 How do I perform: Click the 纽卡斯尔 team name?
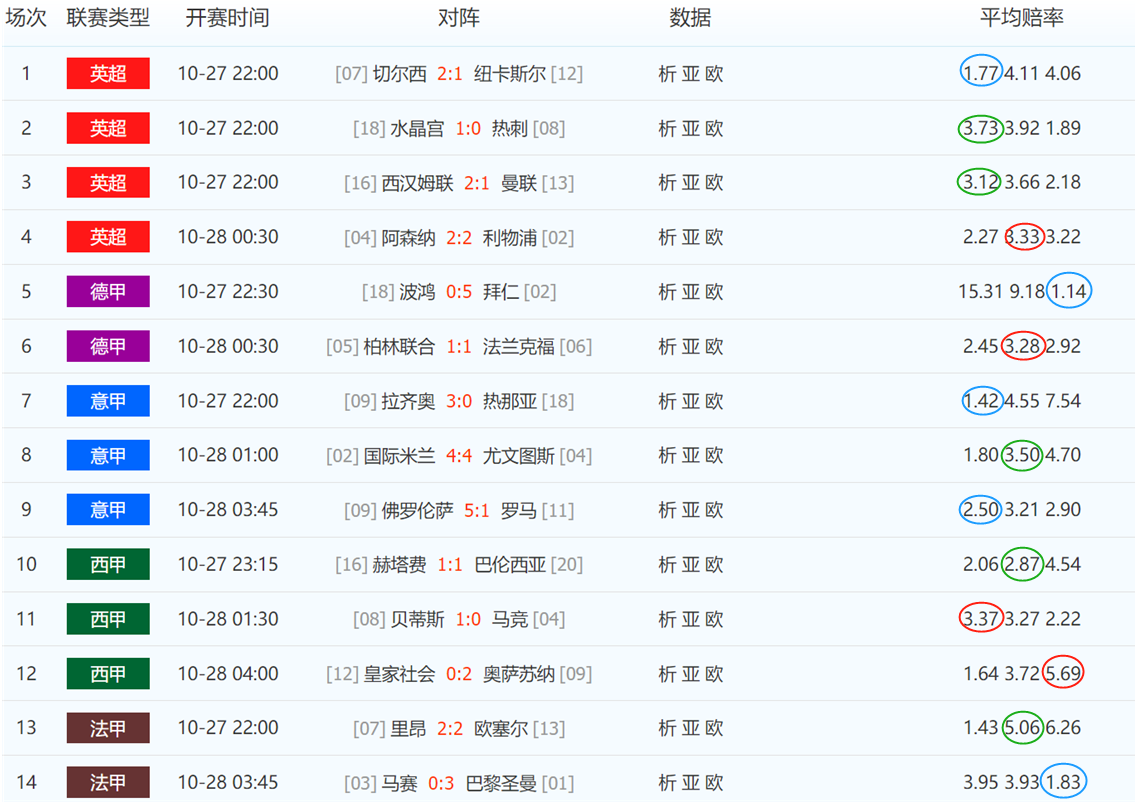pyautogui.click(x=510, y=73)
